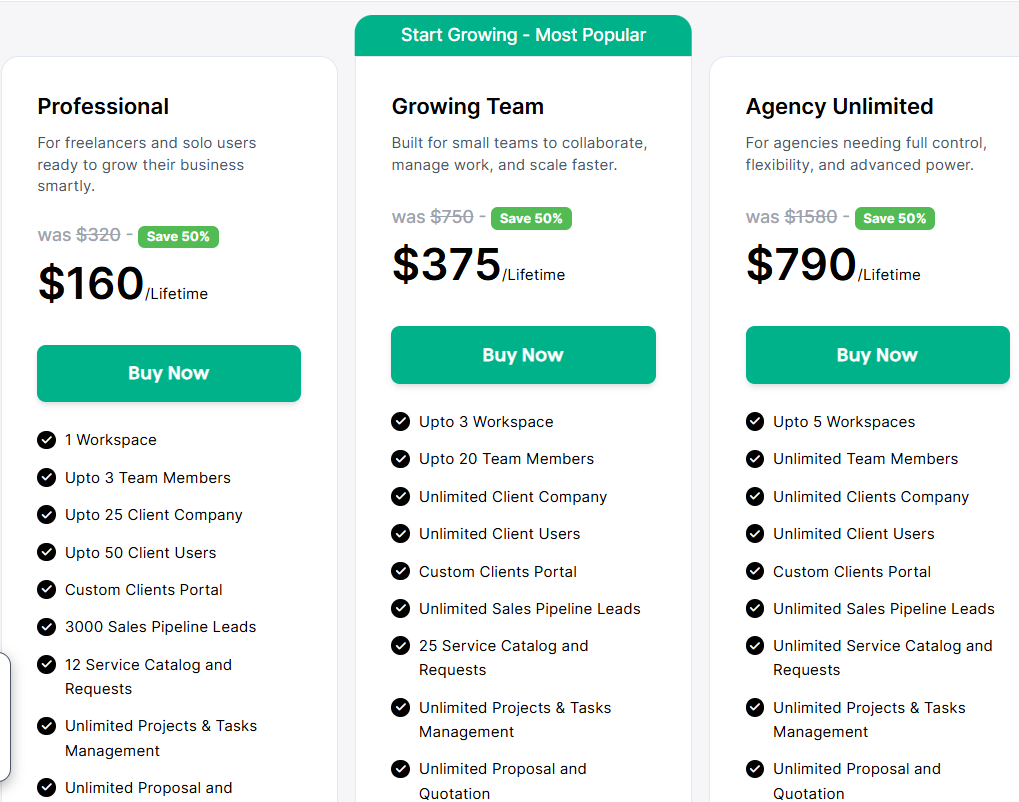Click the Professional plan heading
The width and height of the screenshot is (1019, 802).
pos(103,106)
